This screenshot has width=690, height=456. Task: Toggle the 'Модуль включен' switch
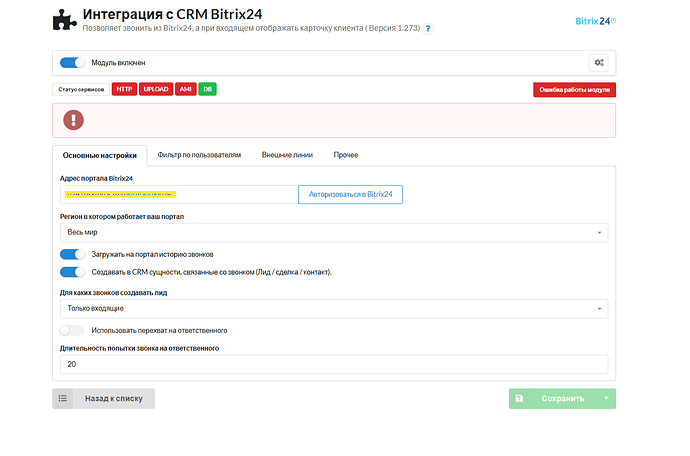coord(73,63)
